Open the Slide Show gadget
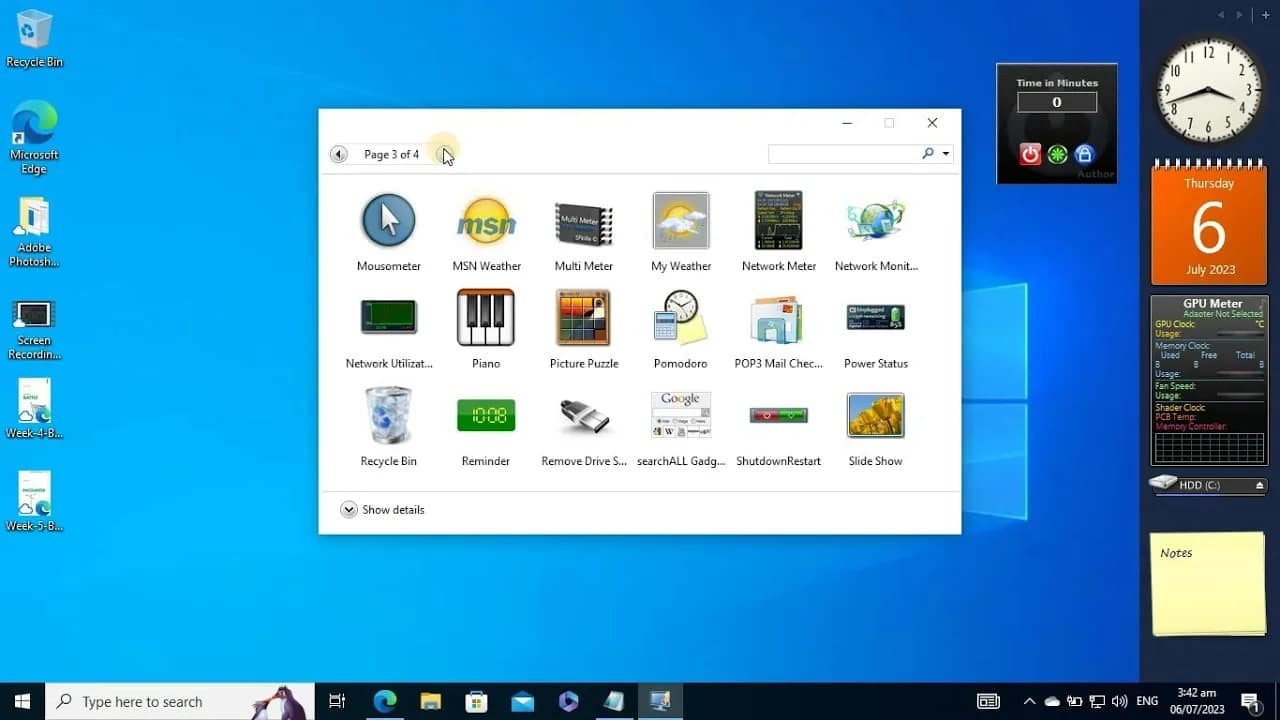 click(x=875, y=415)
